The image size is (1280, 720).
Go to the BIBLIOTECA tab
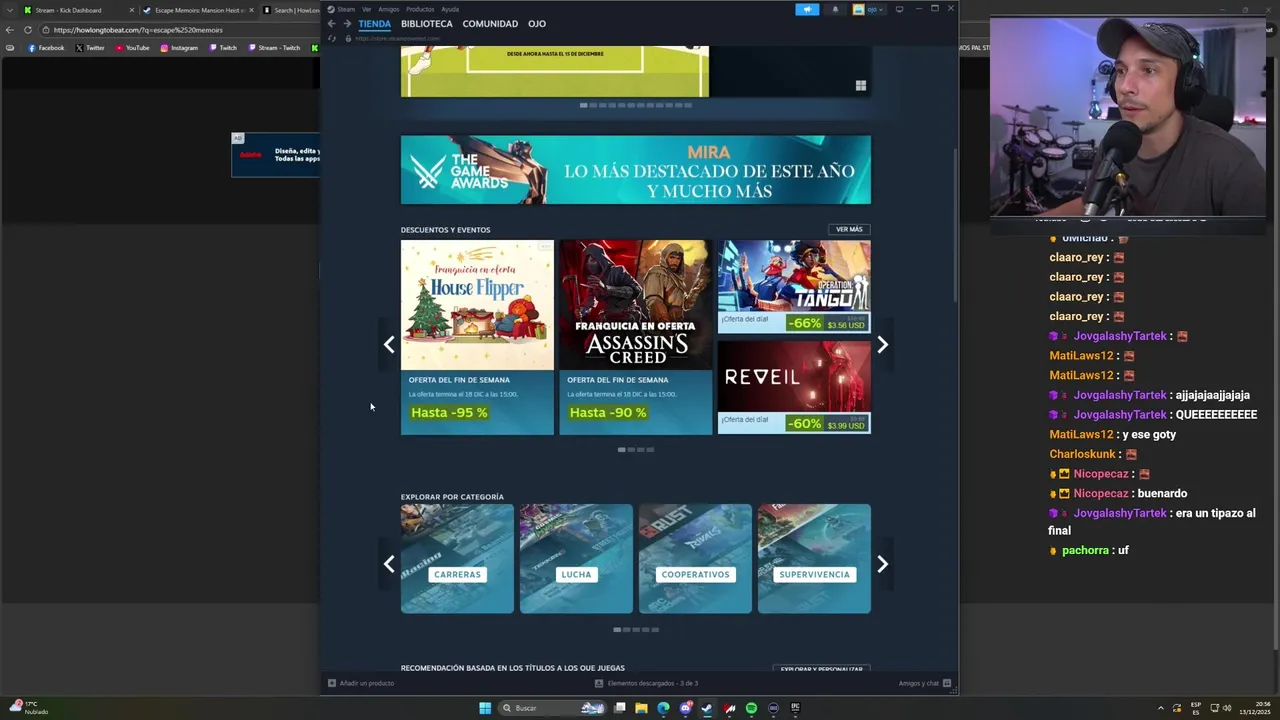(427, 24)
